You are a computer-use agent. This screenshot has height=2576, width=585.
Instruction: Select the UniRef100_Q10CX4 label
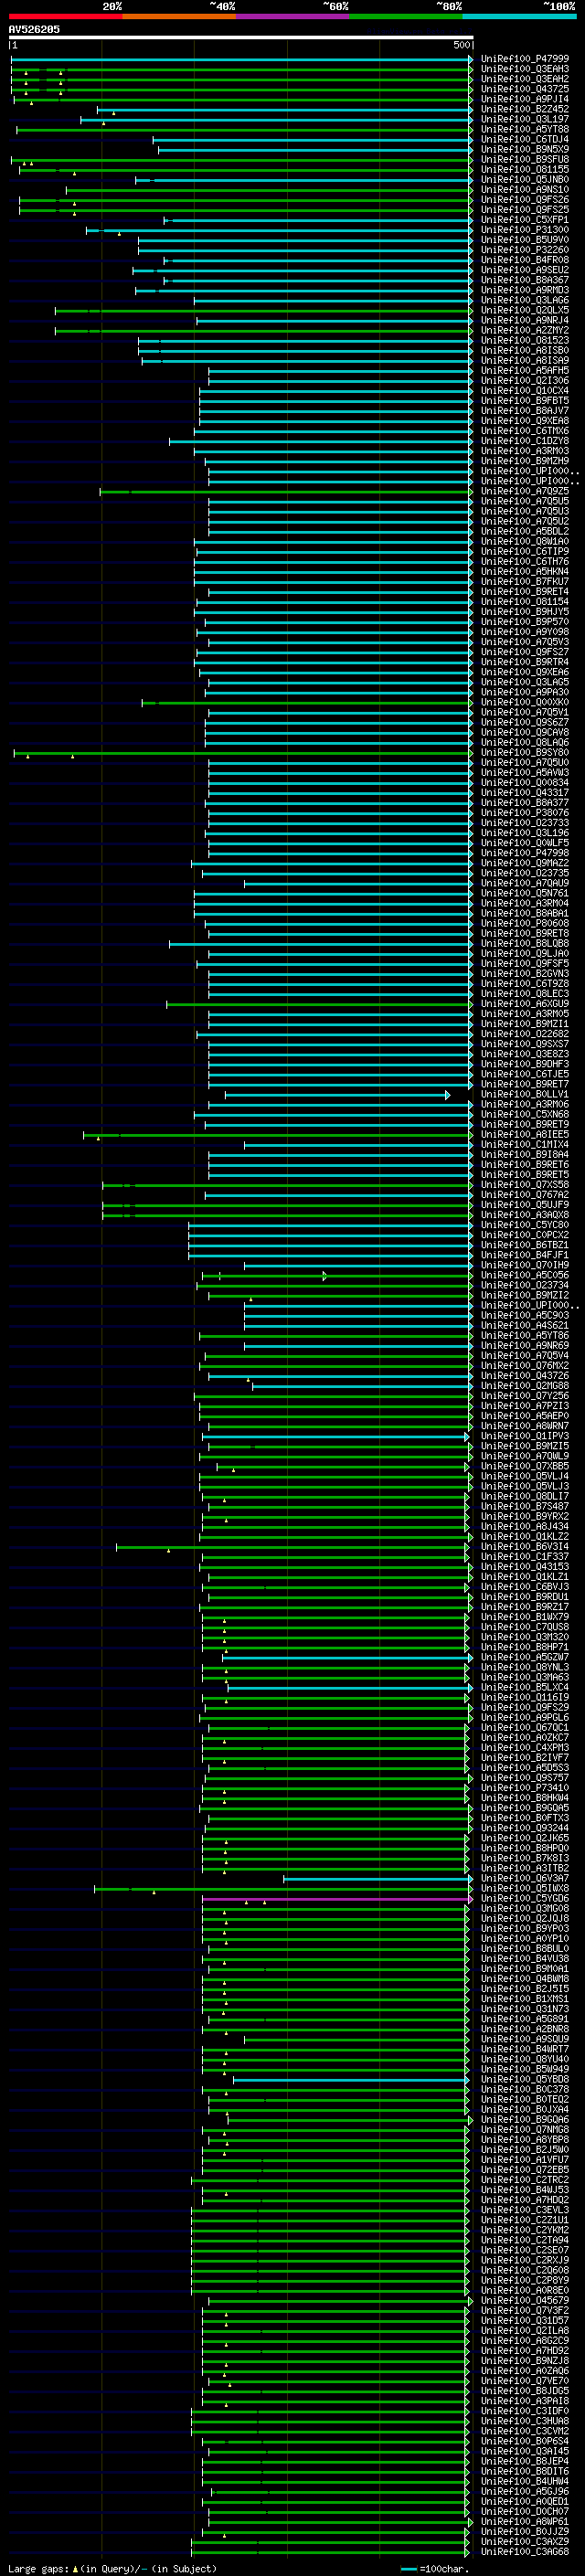coord(524,391)
